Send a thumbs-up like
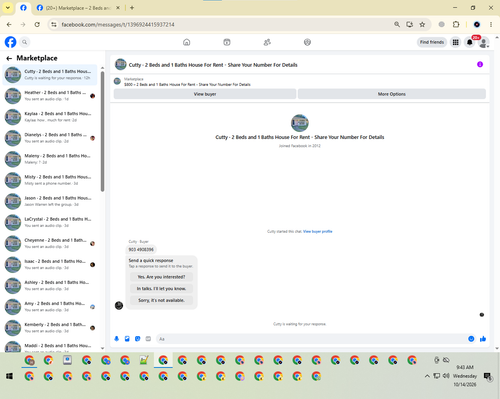Screen dimensions: 500x399 tap(483, 339)
